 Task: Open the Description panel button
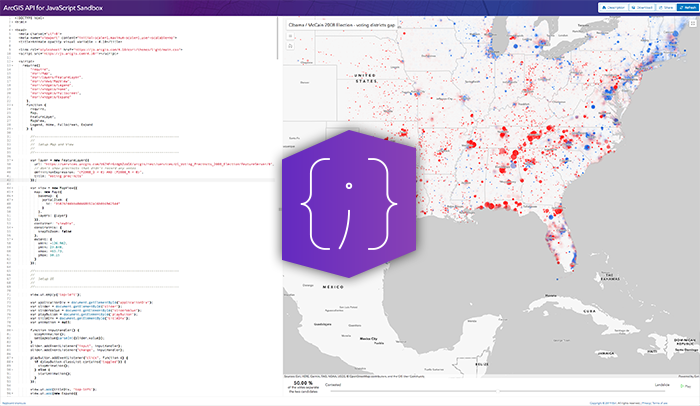coord(613,8)
